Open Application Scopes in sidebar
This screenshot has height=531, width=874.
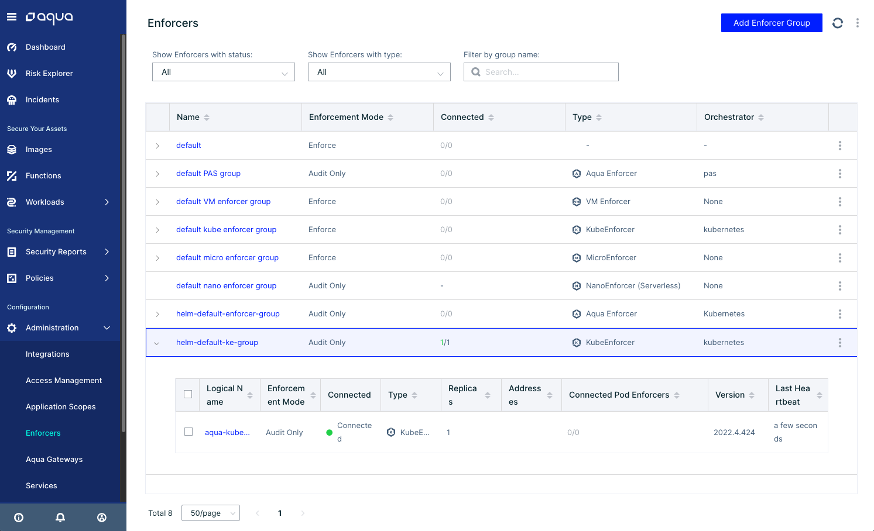pos(60,407)
